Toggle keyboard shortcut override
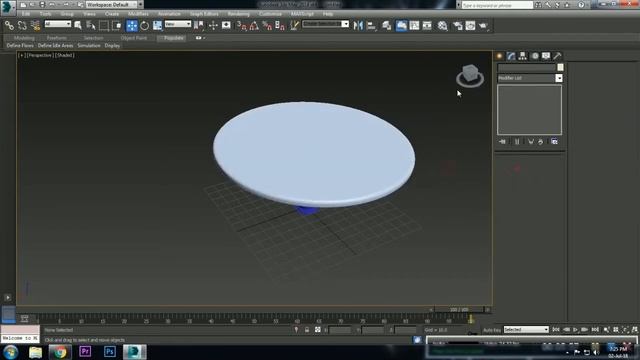Image resolution: width=640 pixels, height=360 pixels. 226,26
